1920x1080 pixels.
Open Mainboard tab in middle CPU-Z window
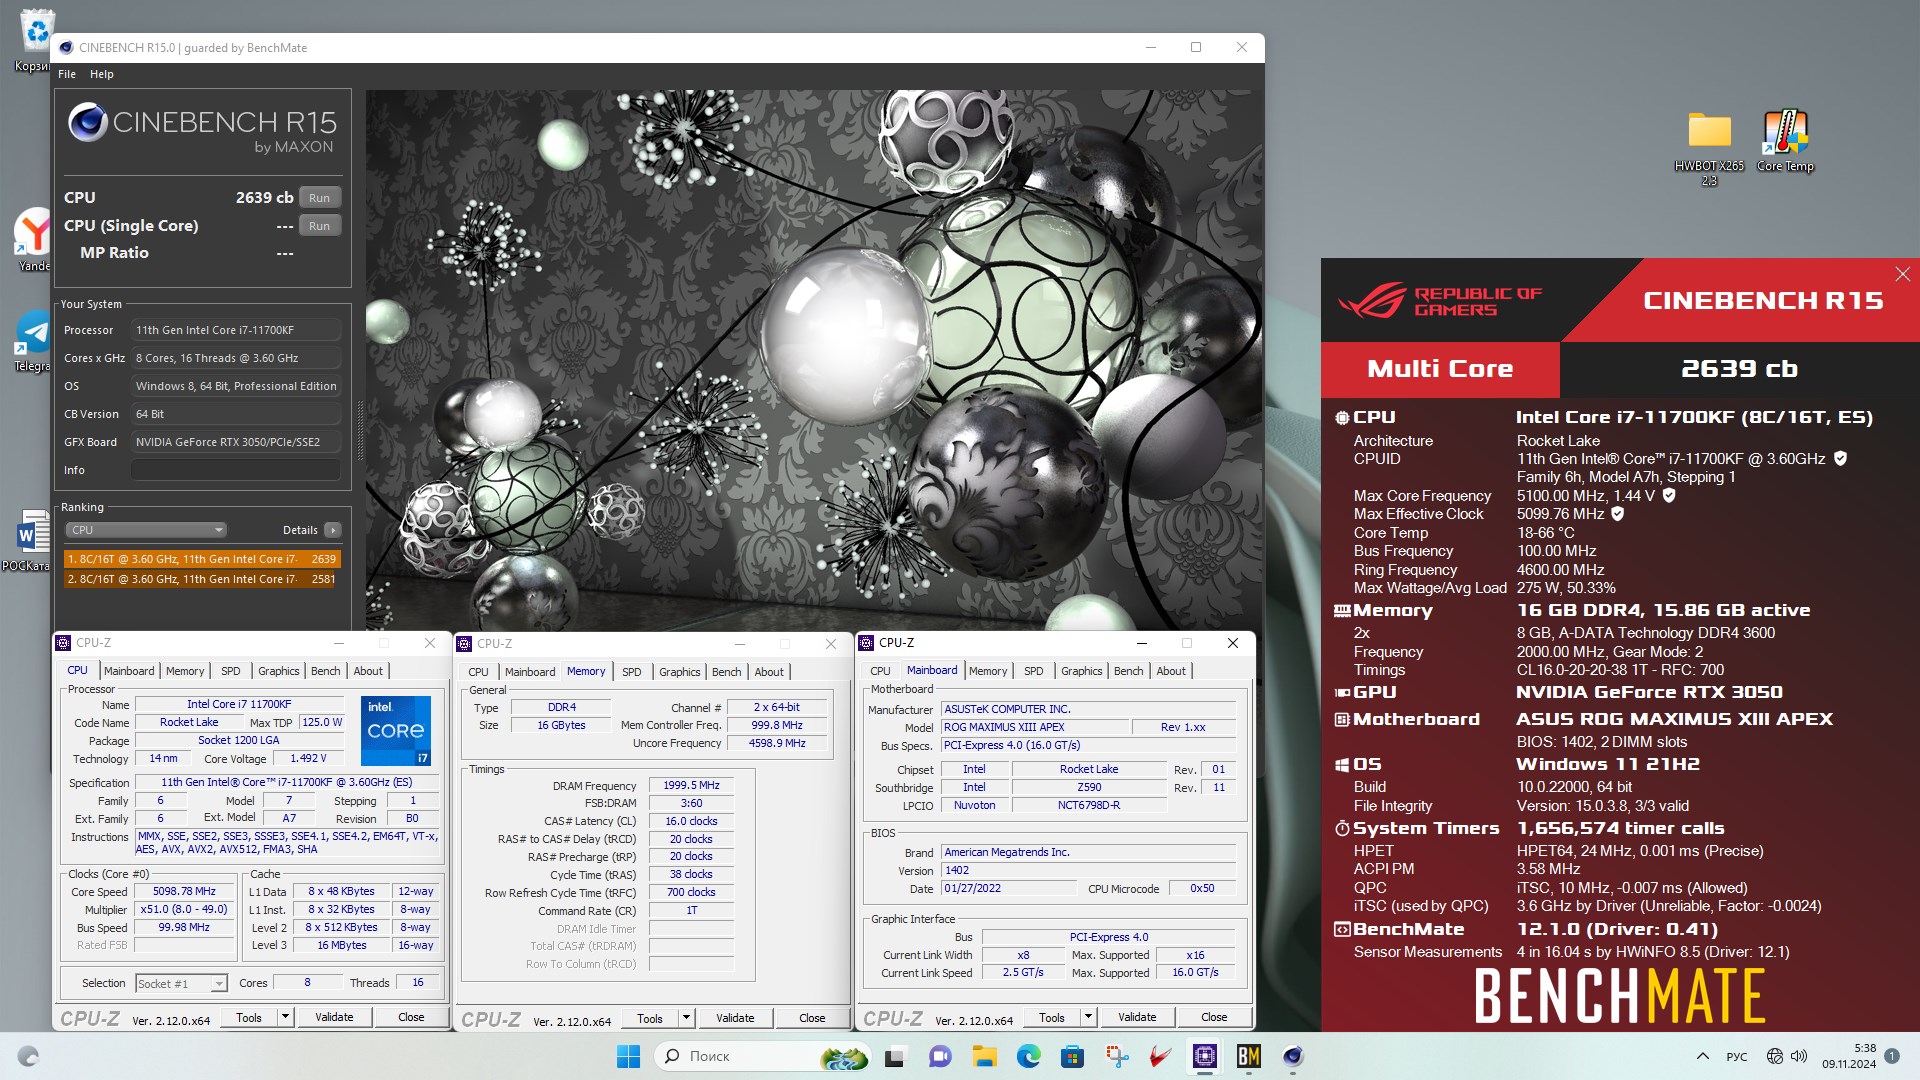(530, 672)
